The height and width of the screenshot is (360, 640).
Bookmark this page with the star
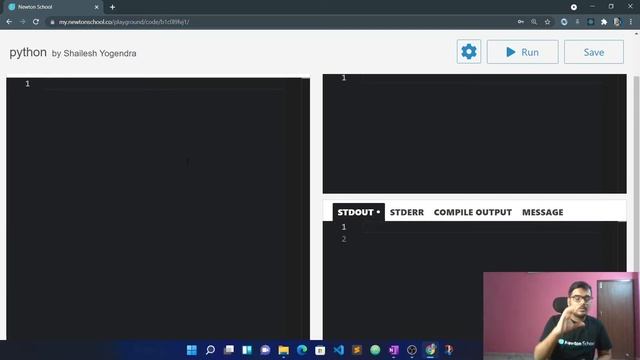[547, 22]
